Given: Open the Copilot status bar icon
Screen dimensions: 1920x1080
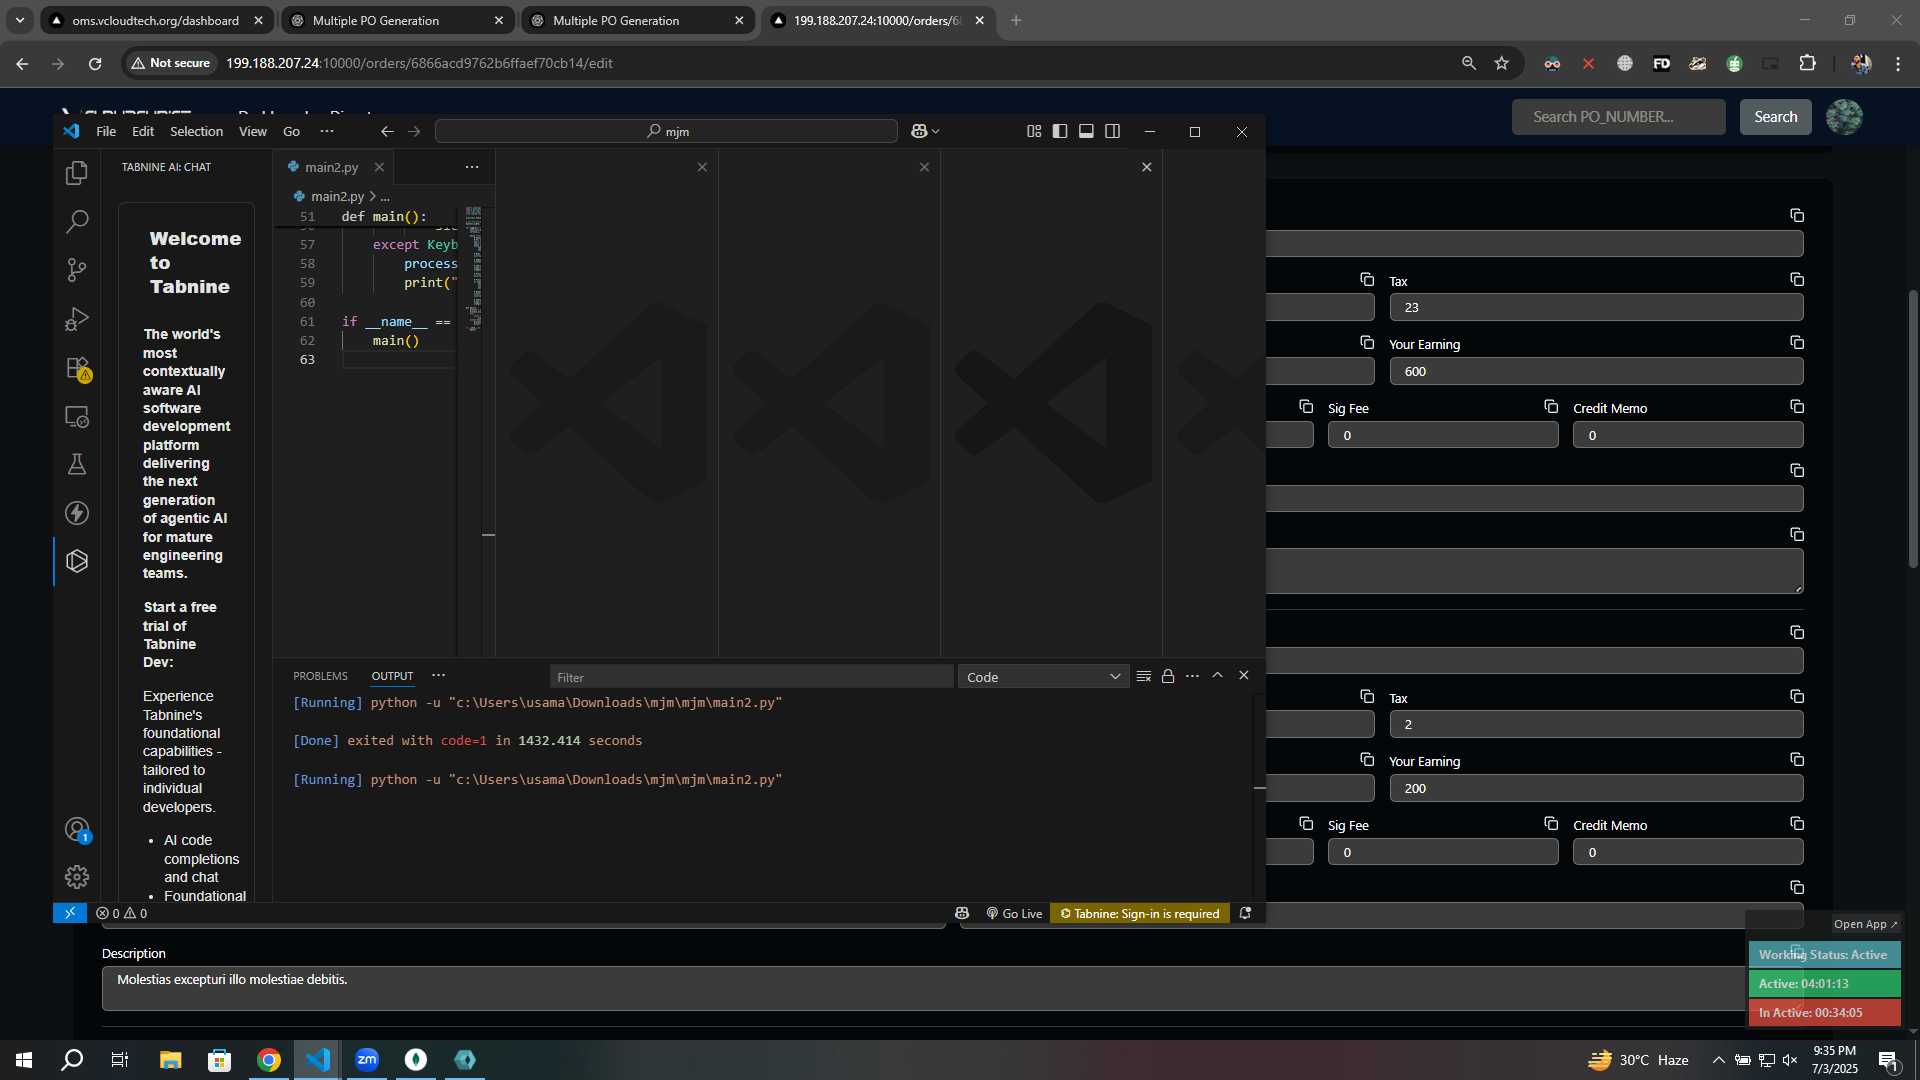Looking at the screenshot, I should pyautogui.click(x=962, y=913).
